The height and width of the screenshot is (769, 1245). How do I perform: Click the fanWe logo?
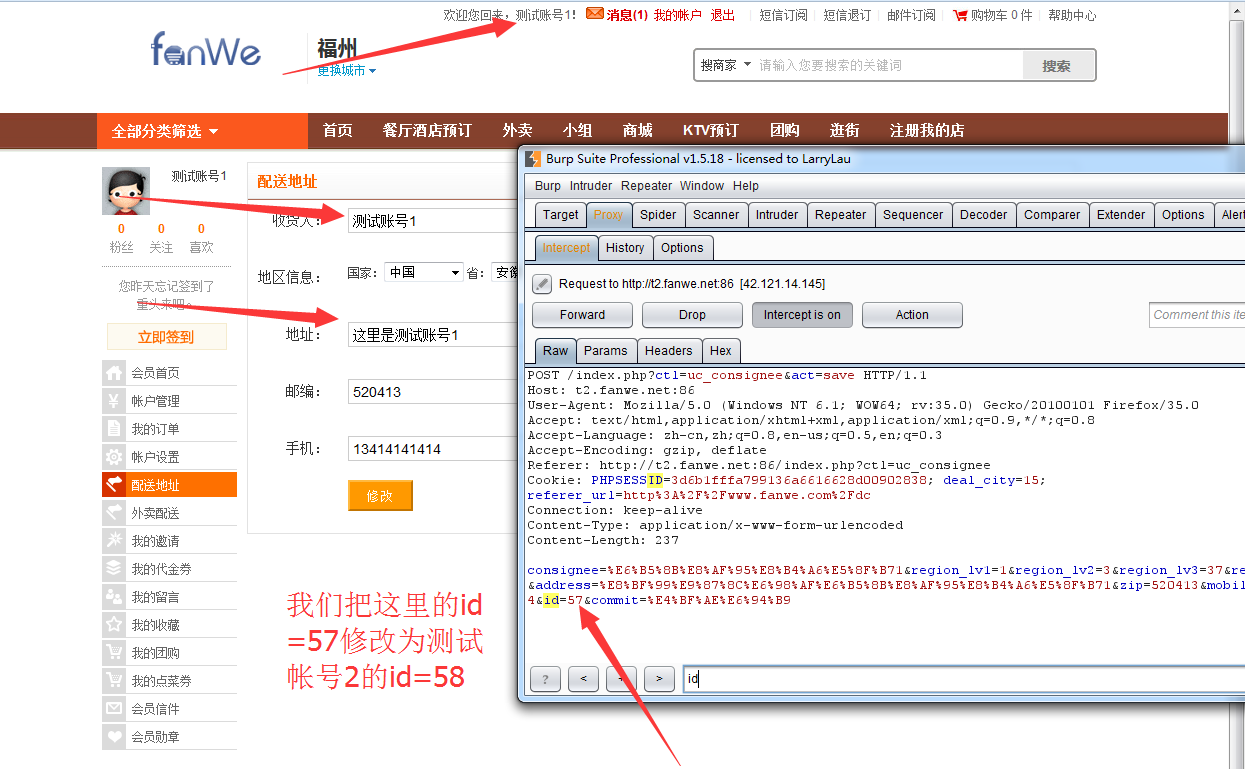(x=207, y=49)
